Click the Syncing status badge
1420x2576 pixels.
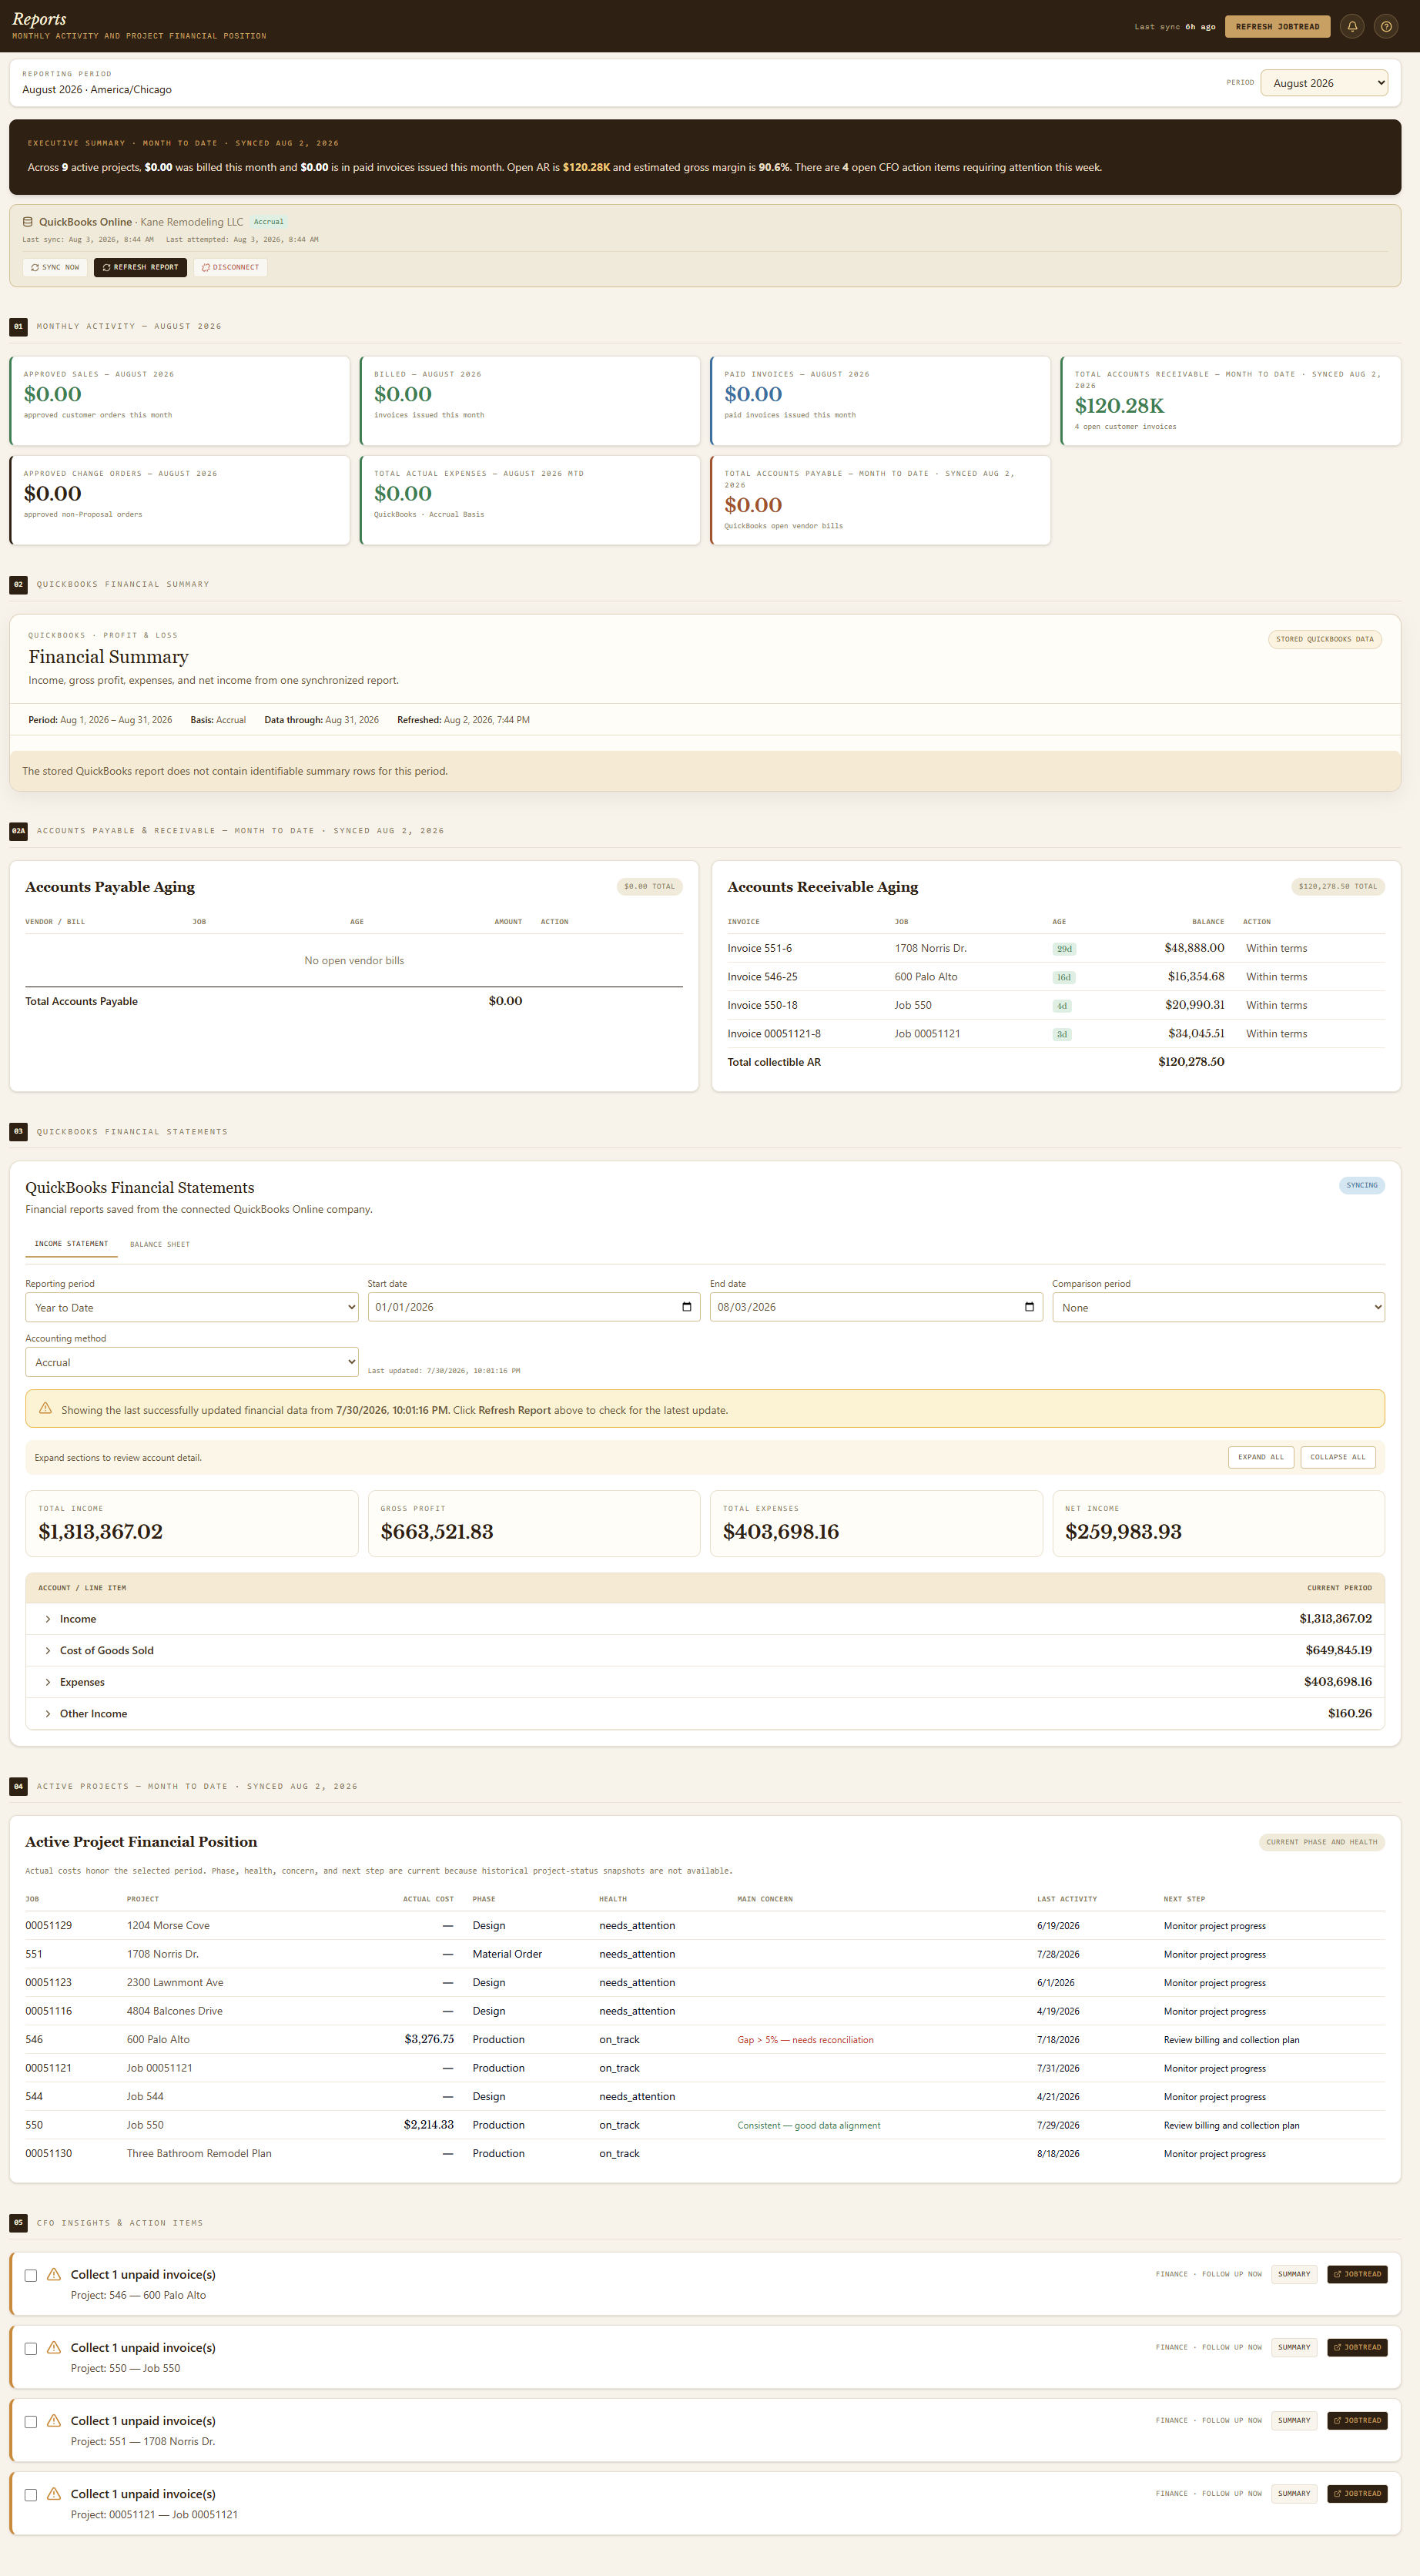[1361, 1185]
